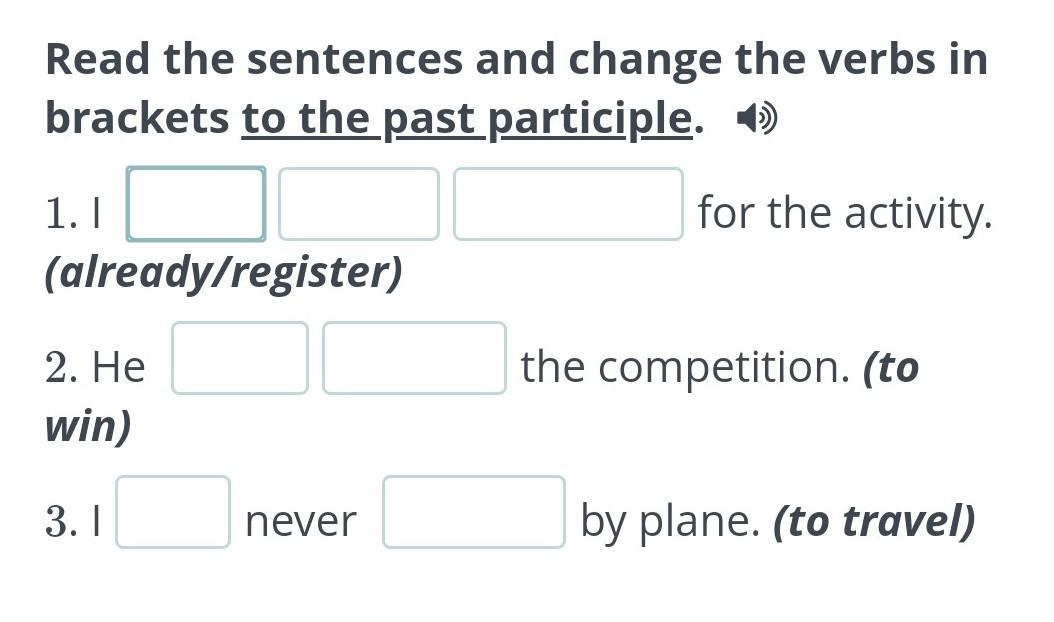The height and width of the screenshot is (622, 1054).
Task: Click the blank before 'for the activity'
Action: 569,204
